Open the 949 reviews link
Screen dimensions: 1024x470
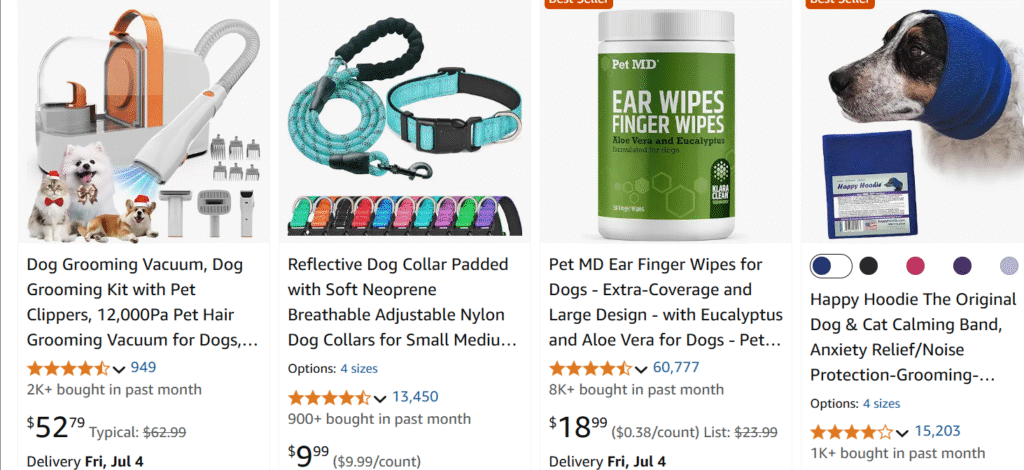coord(143,368)
